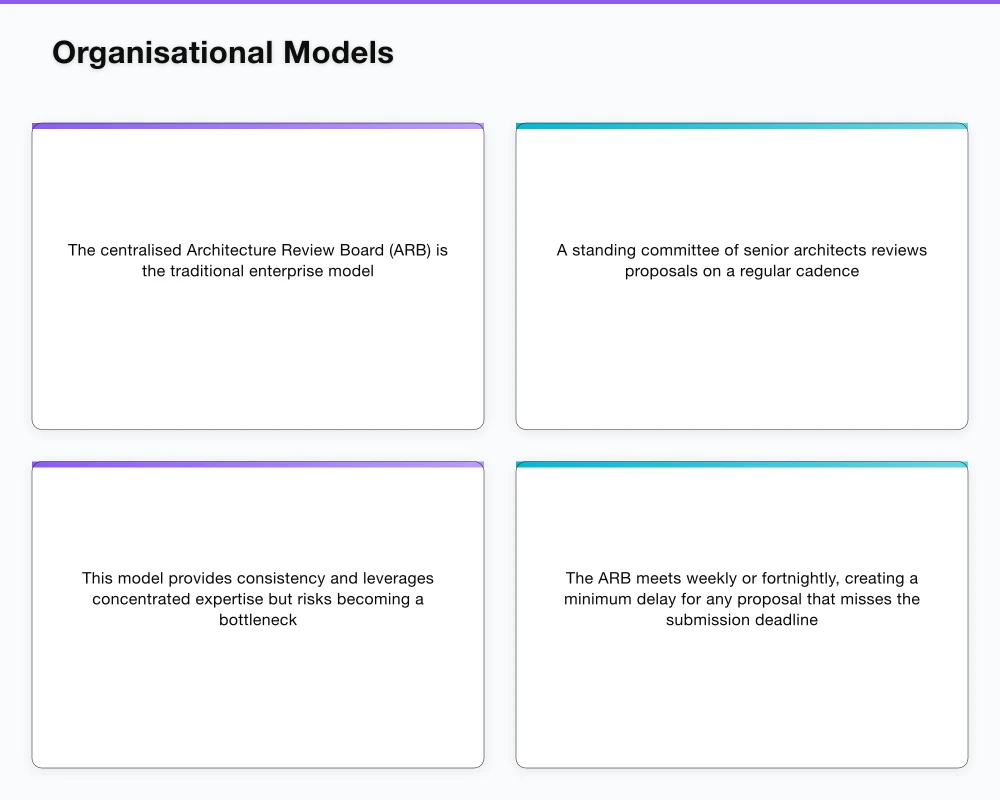Screen dimensions: 1000x800
Task: Click the teal accent bar above the standing committee card
Action: point(742,126)
